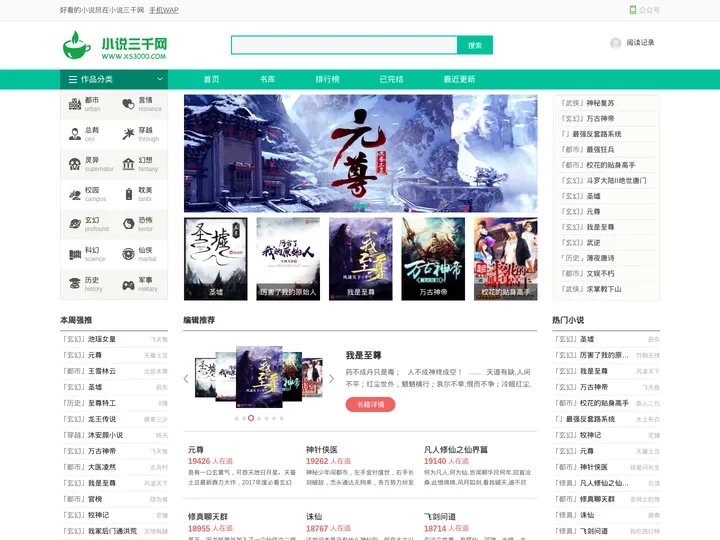The width and height of the screenshot is (720, 540).
Task: Click the 公众号 phone icon
Action: click(633, 10)
